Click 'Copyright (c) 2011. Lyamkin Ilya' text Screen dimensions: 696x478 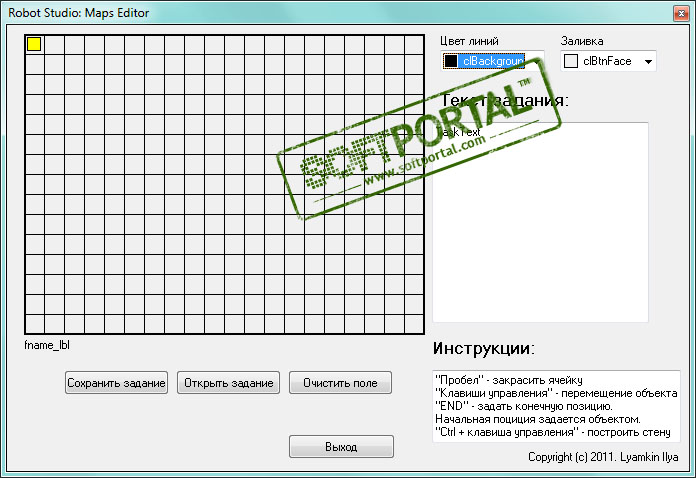[x=603, y=457]
